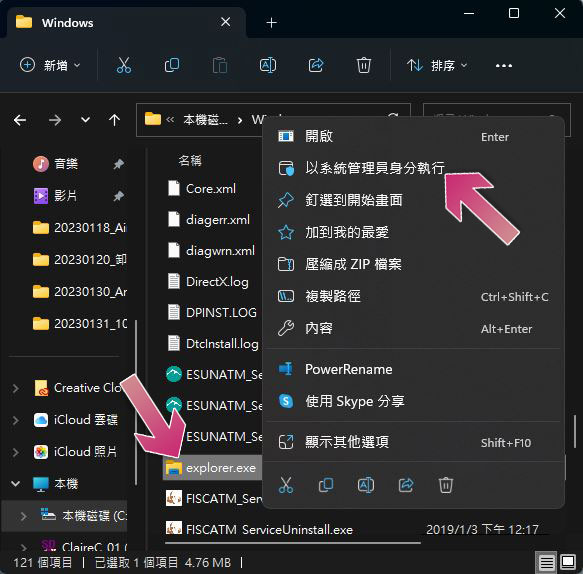This screenshot has height=574, width=583.
Task: Open the 排序 sort dropdown
Action: point(437,65)
